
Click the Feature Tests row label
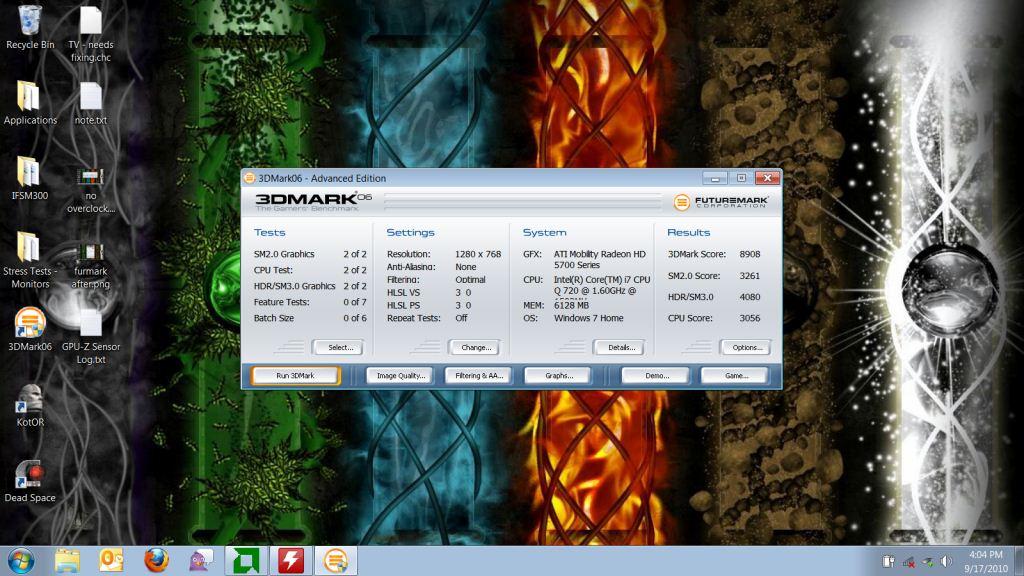pos(281,302)
